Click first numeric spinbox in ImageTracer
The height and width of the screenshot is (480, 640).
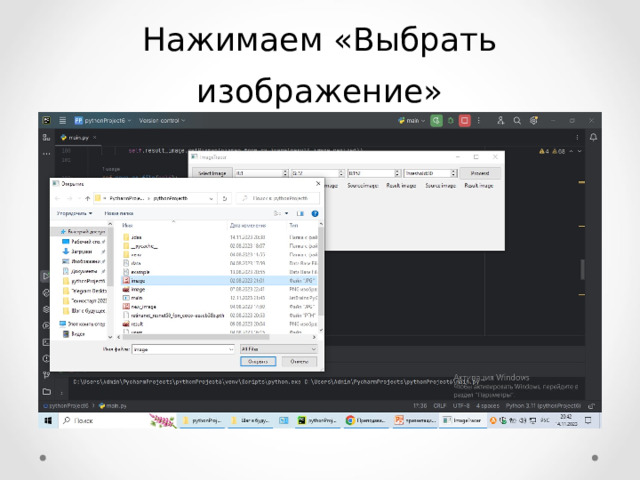point(261,173)
